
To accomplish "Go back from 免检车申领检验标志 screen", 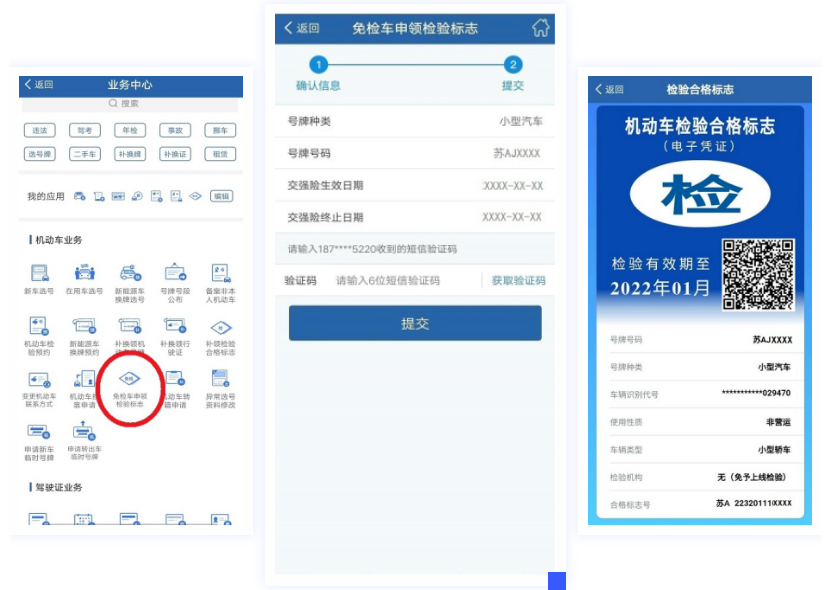I will coord(302,28).
